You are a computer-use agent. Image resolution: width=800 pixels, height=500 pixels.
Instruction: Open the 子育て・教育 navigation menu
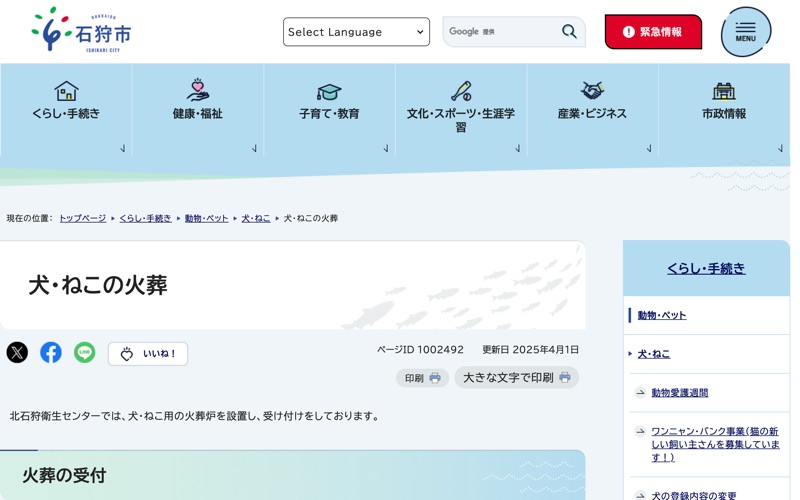329,110
